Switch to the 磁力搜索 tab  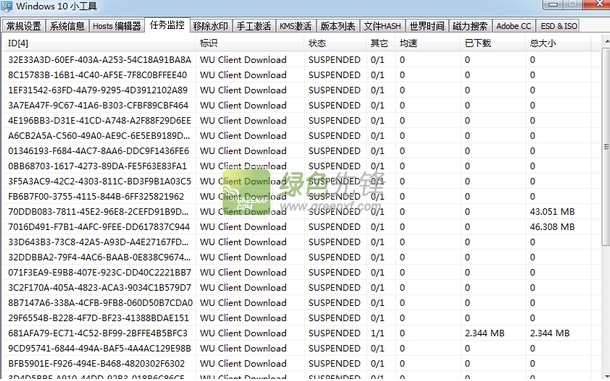click(x=470, y=26)
